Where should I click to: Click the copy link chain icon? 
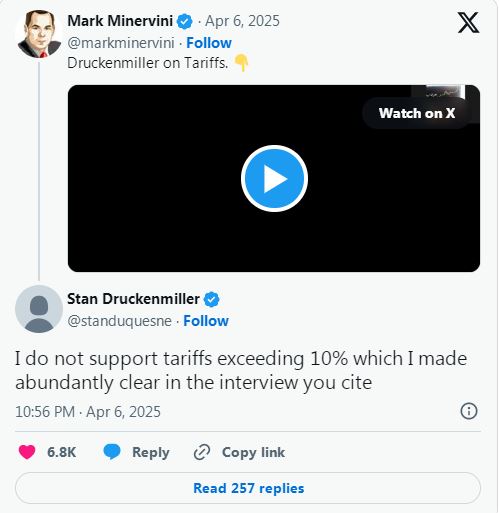tap(202, 452)
